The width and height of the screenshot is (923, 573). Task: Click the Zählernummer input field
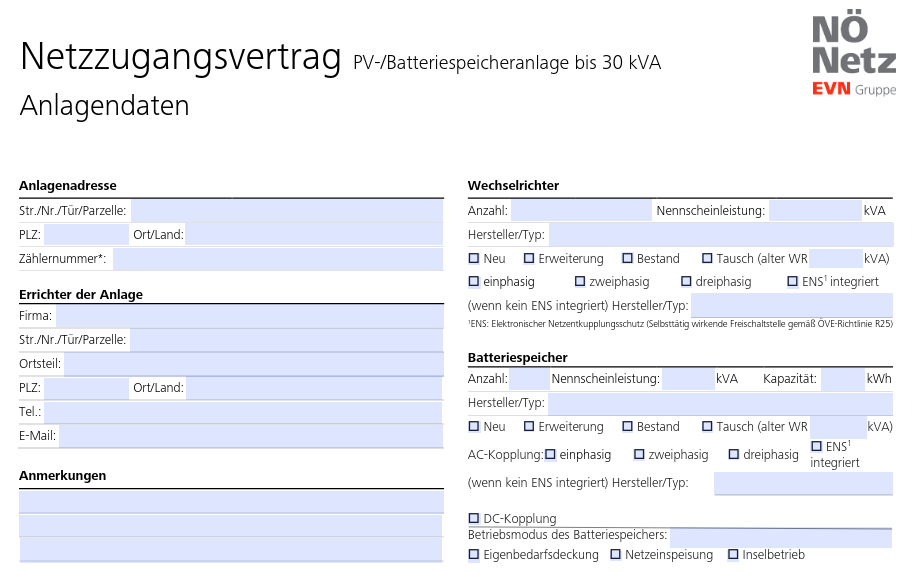pyautogui.click(x=278, y=259)
